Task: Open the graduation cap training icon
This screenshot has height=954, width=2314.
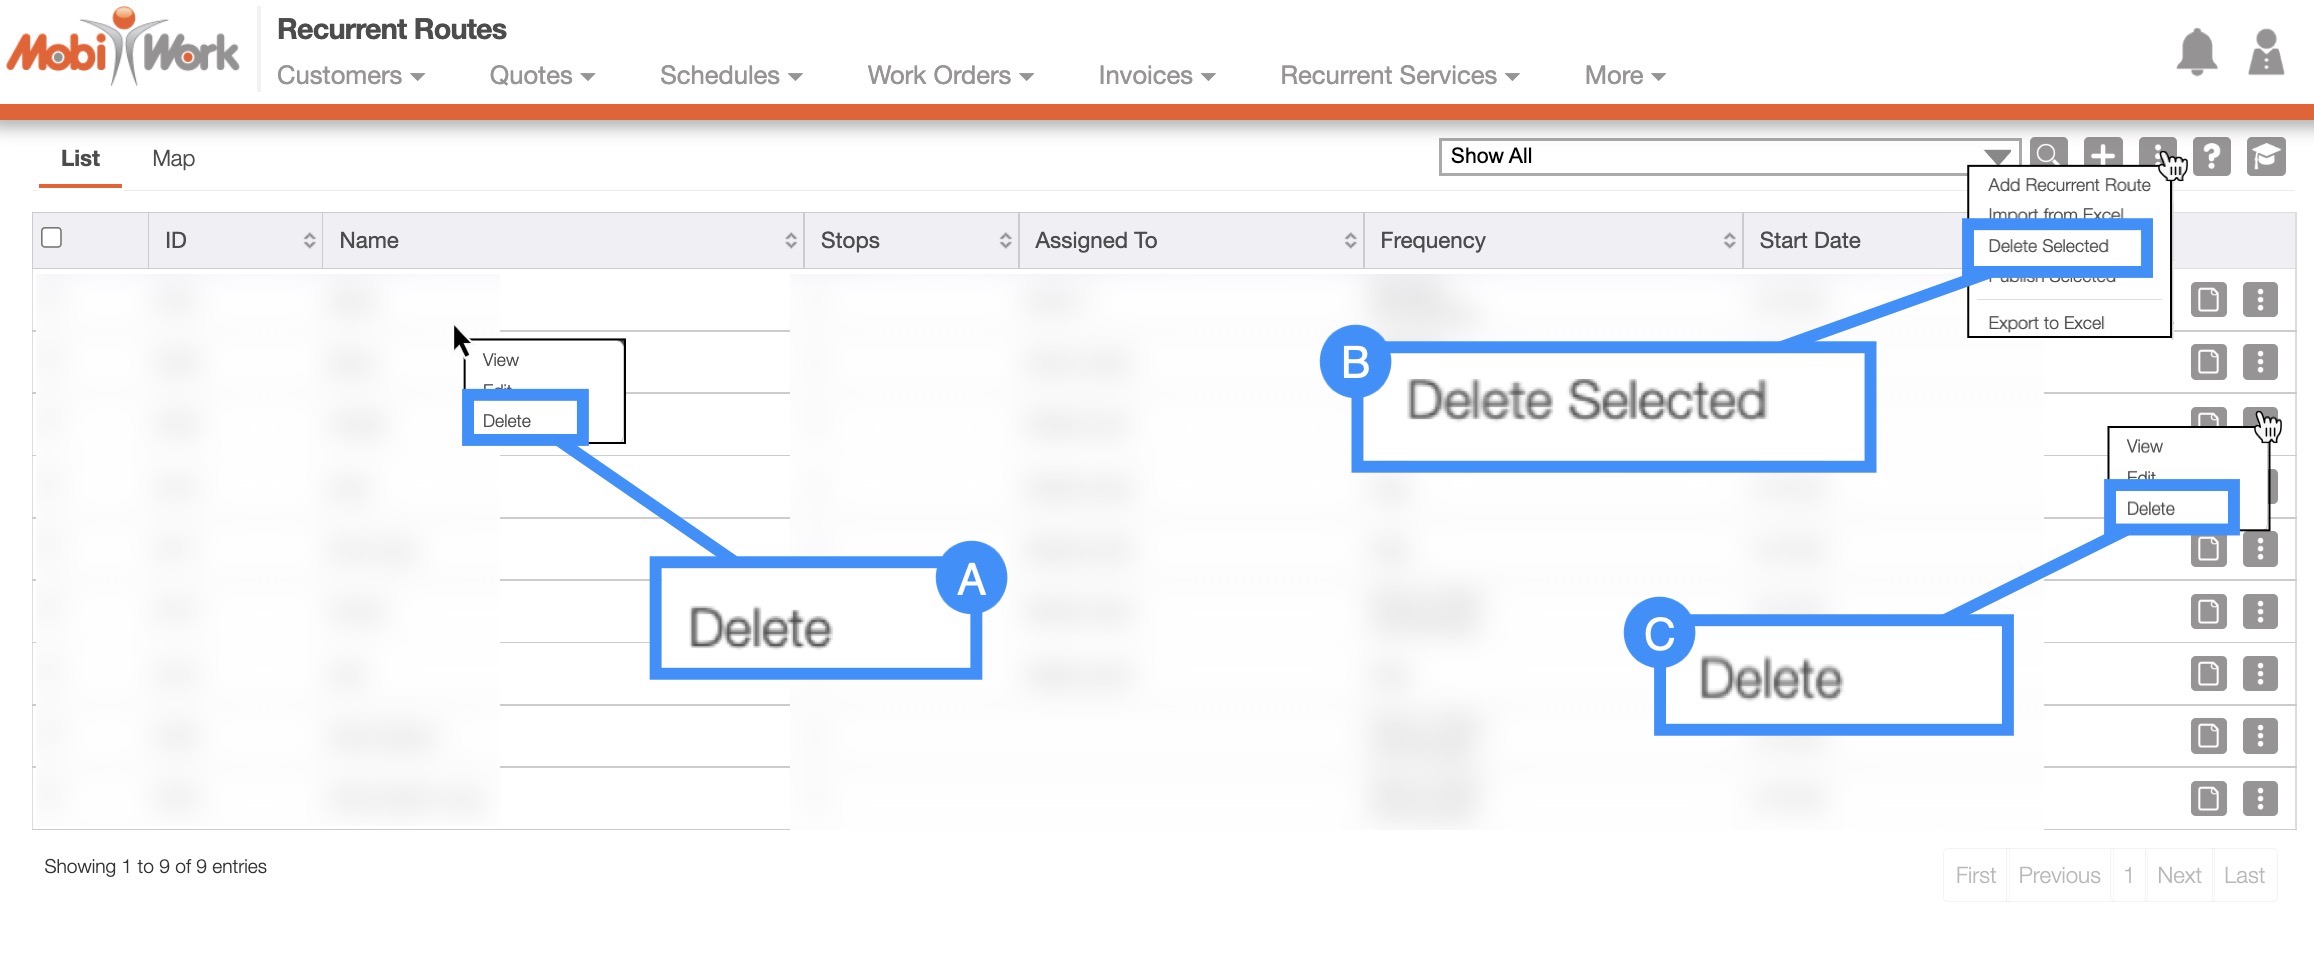Action: pos(2265,157)
